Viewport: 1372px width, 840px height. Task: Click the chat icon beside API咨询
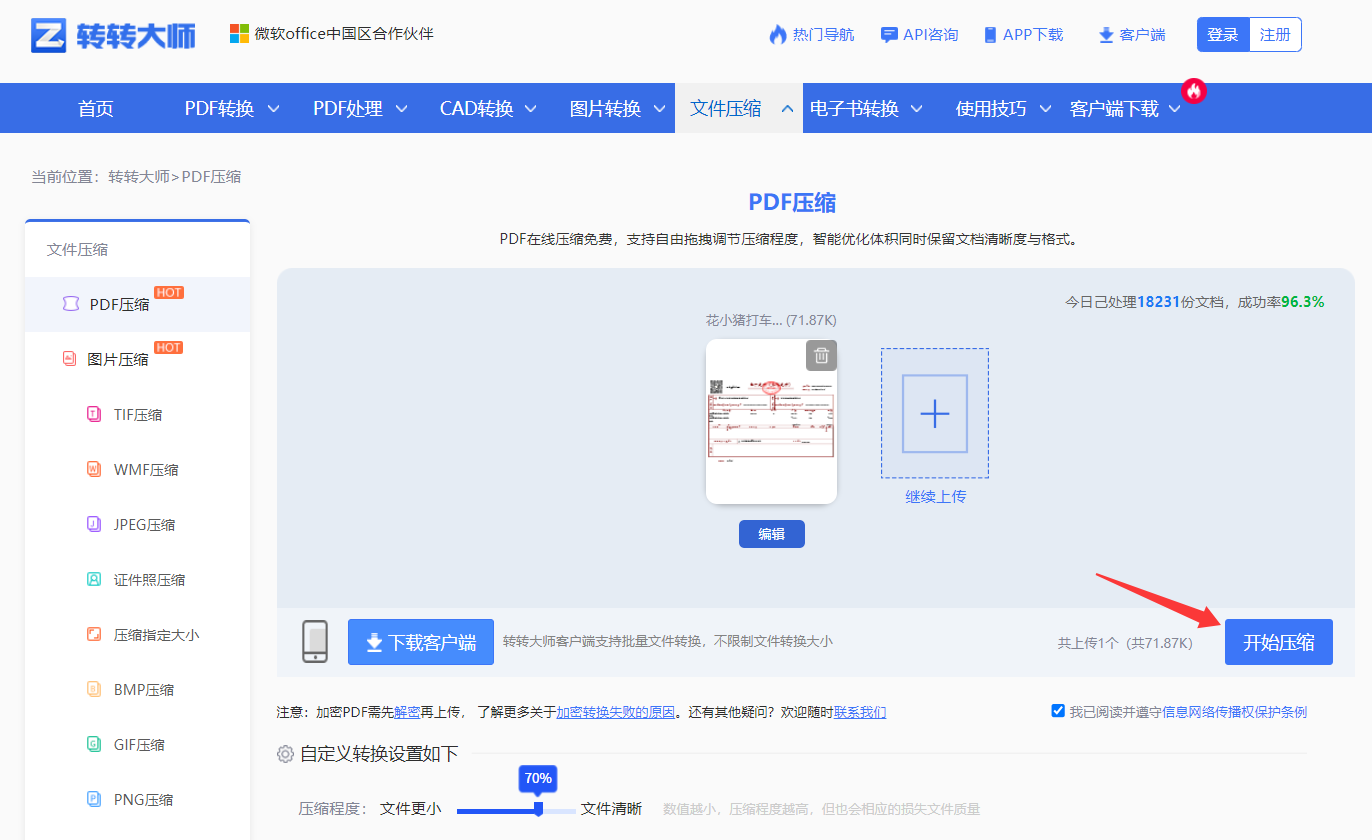889,35
